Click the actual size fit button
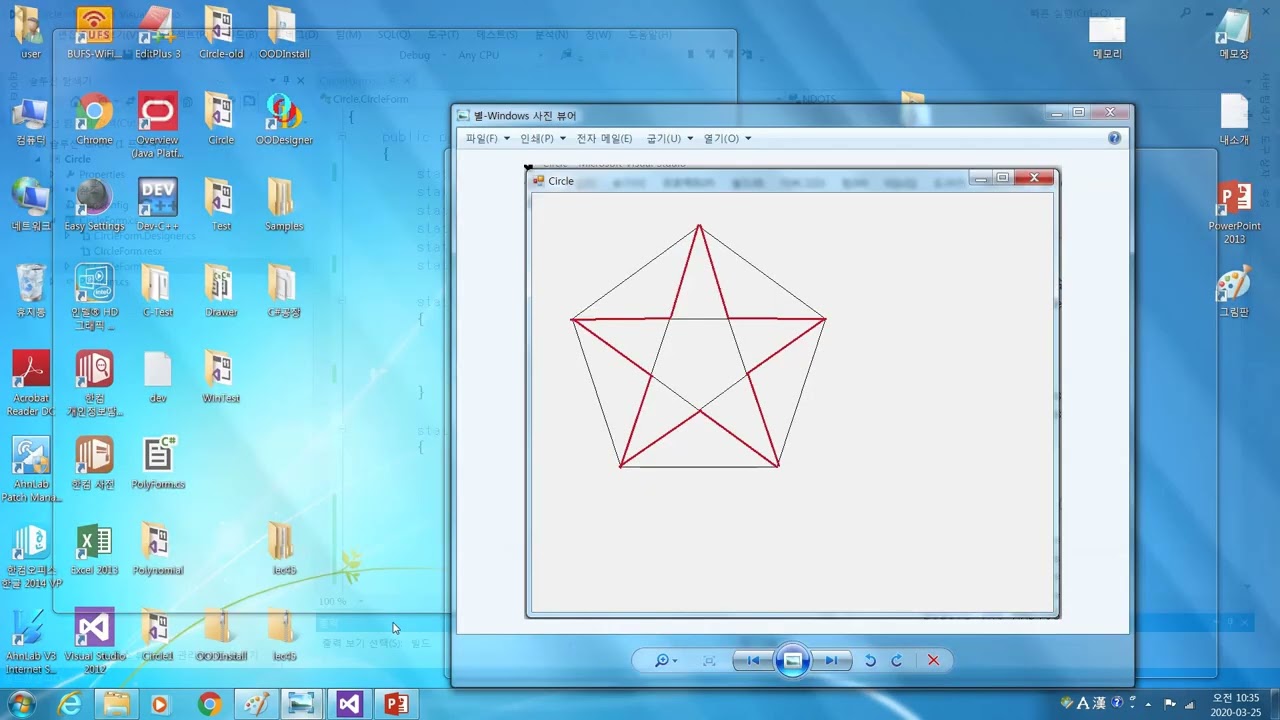 (709, 661)
